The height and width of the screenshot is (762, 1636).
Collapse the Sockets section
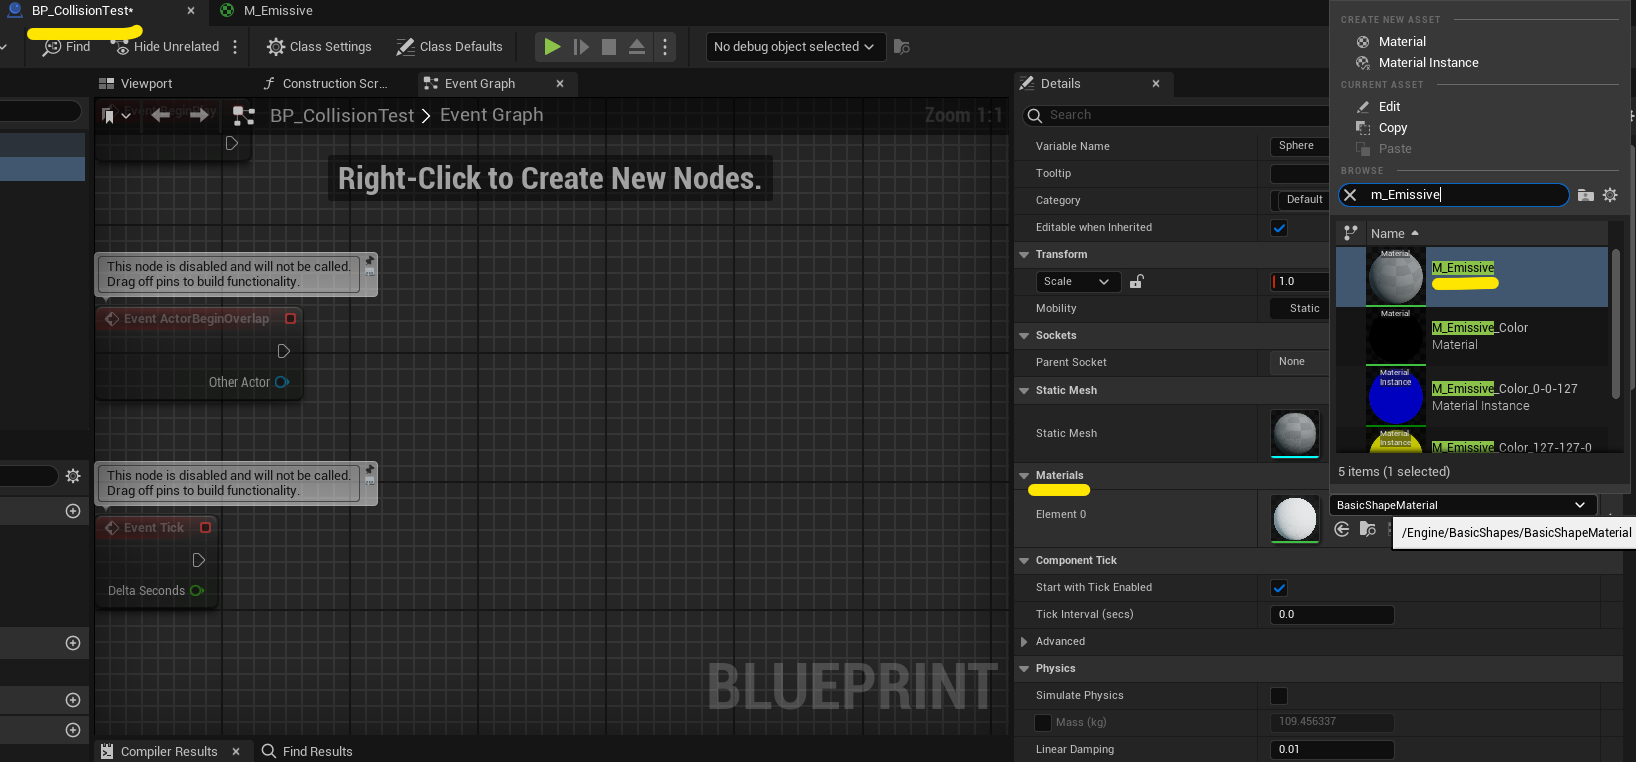(x=1024, y=336)
